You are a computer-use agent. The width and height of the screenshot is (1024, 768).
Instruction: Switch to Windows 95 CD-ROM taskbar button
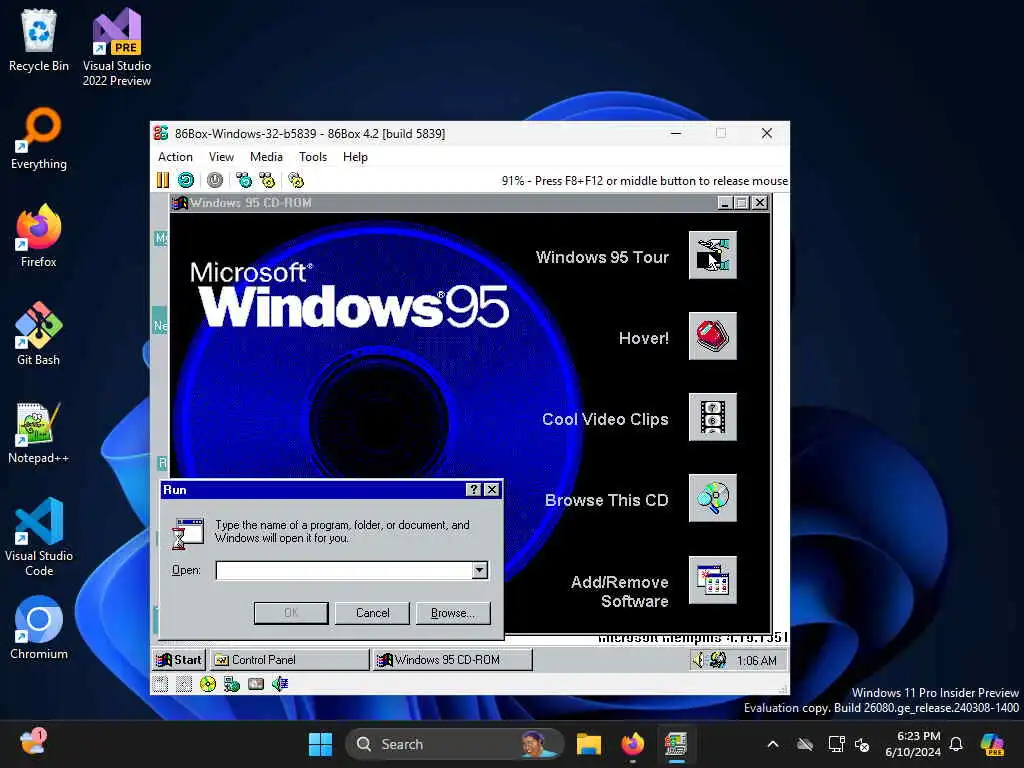[x=453, y=660]
